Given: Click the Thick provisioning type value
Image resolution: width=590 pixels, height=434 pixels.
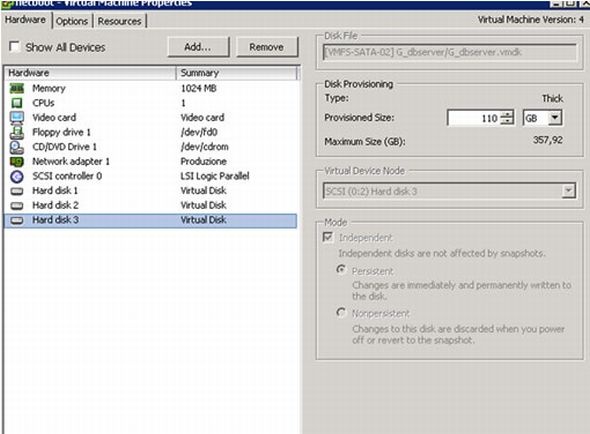Looking at the screenshot, I should (552, 99).
